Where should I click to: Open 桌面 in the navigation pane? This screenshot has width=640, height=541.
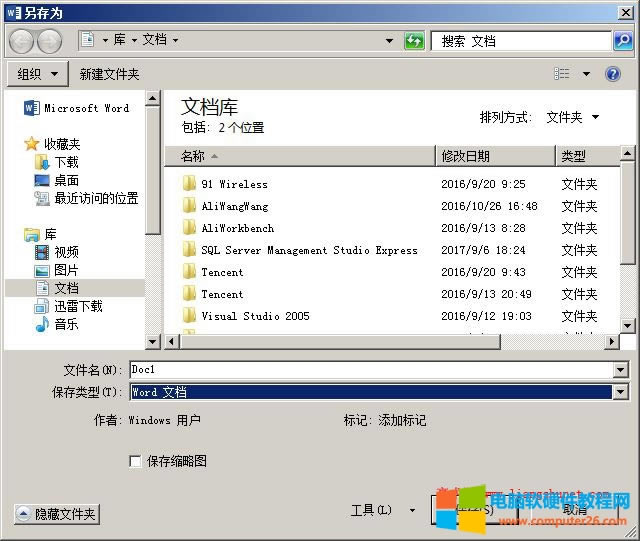click(57, 180)
